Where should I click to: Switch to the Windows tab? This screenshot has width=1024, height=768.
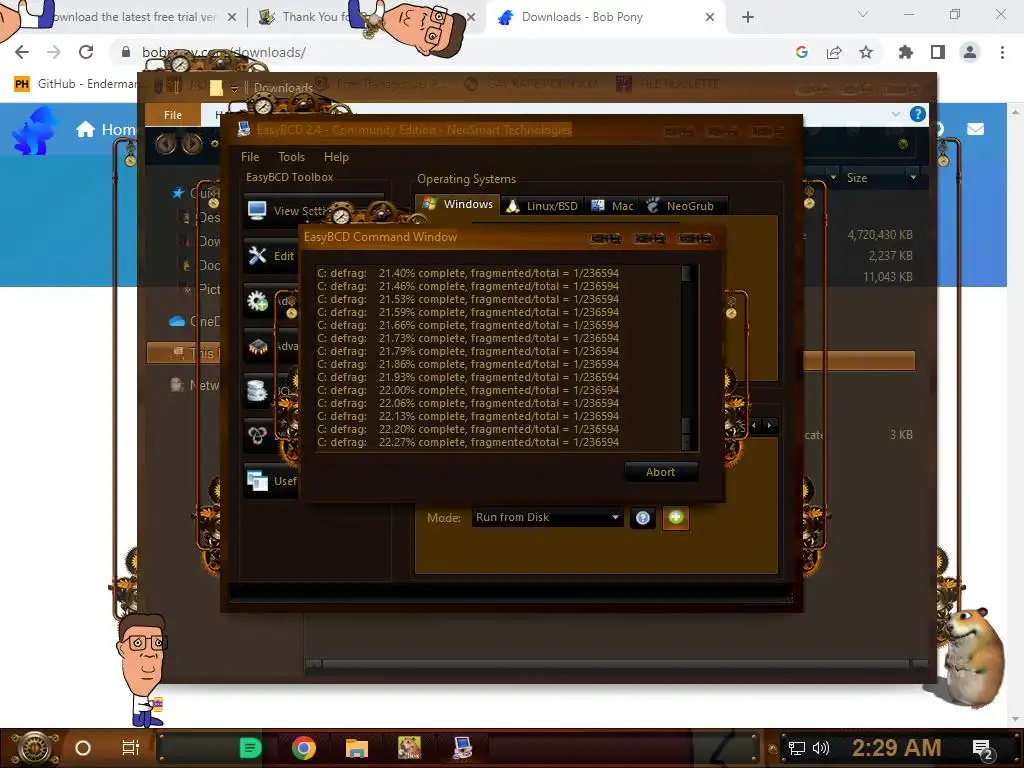[x=458, y=204]
